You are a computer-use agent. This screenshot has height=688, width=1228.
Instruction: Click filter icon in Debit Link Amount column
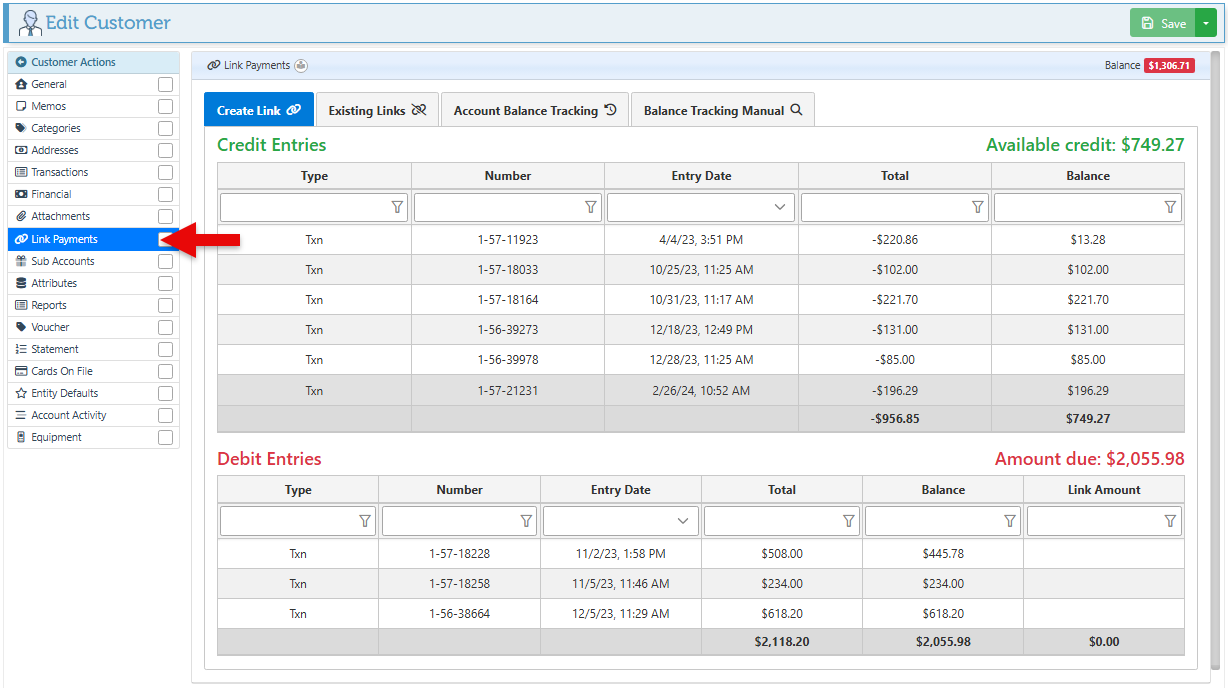tap(1170, 521)
